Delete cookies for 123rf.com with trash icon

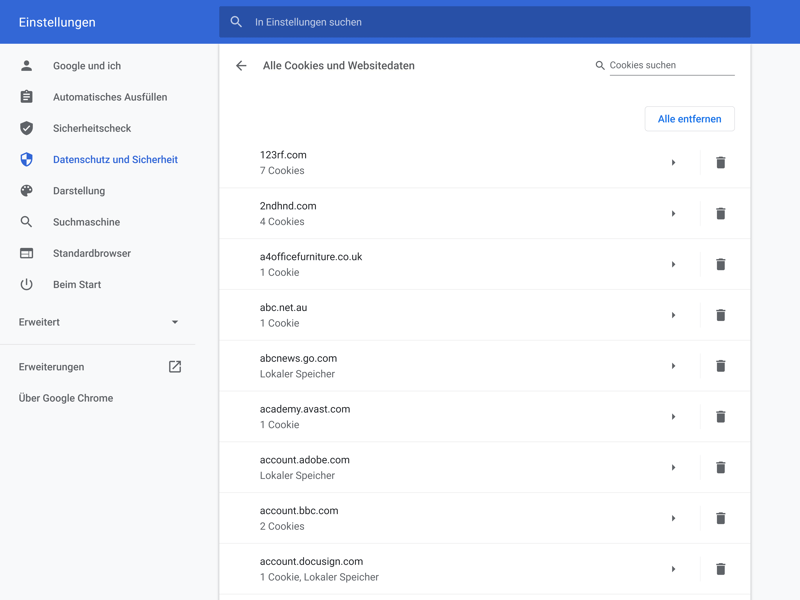coord(720,163)
